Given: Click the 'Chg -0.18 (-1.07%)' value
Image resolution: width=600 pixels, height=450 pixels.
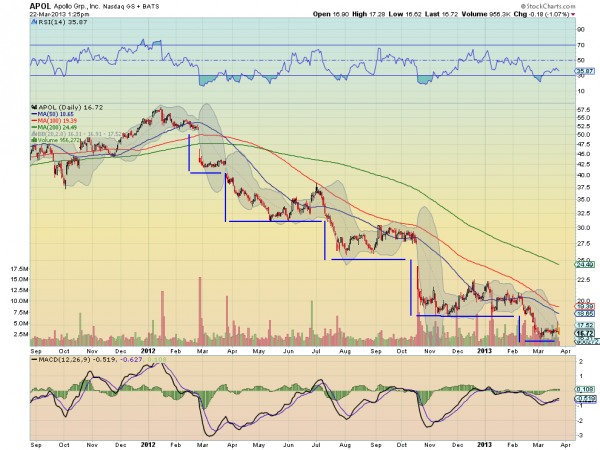Looking at the screenshot, I should 541,14.
